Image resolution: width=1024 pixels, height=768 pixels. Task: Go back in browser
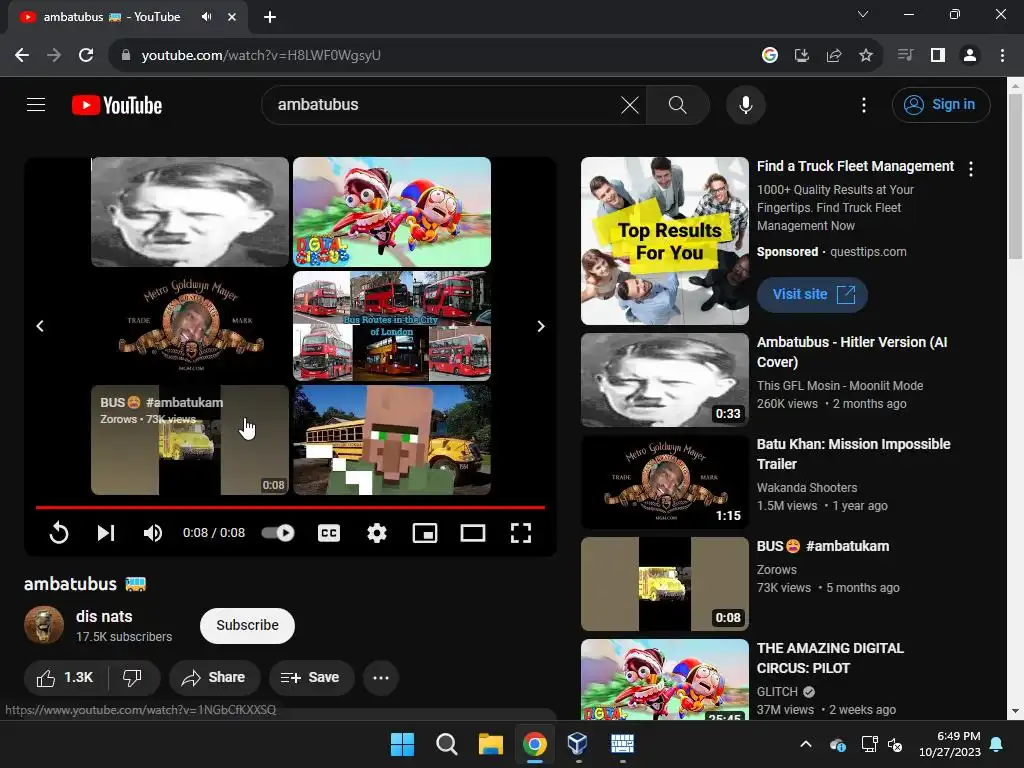point(22,56)
